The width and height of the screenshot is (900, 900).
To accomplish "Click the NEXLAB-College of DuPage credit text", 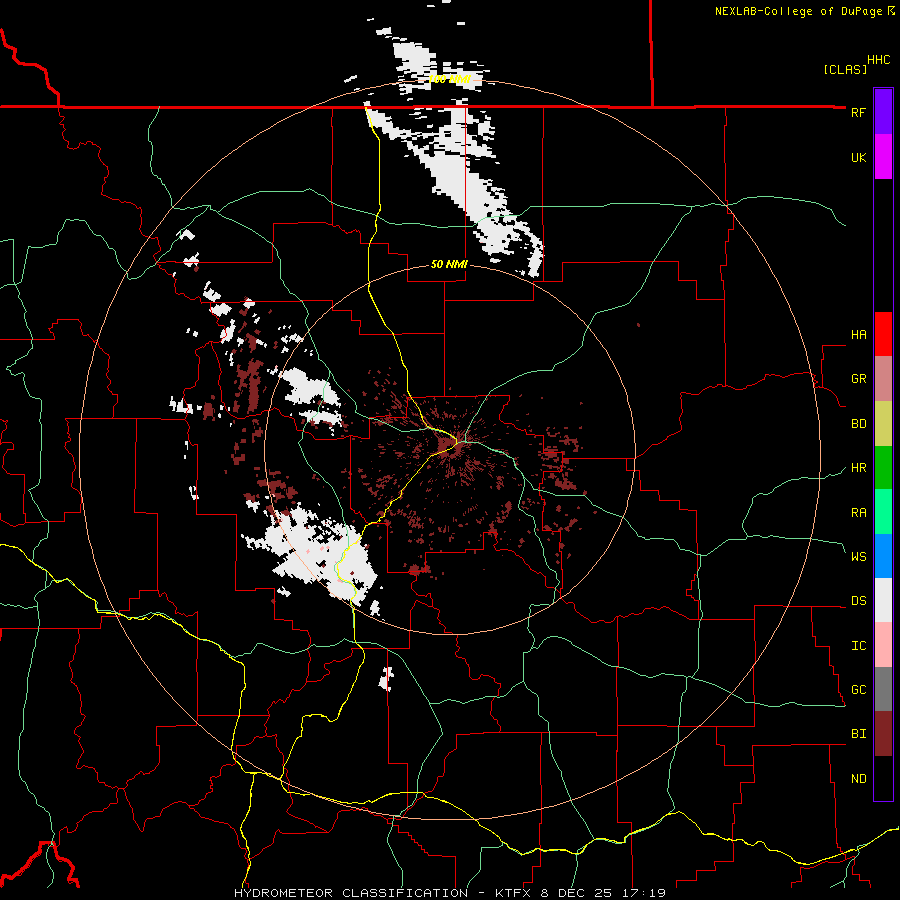I will (798, 11).
